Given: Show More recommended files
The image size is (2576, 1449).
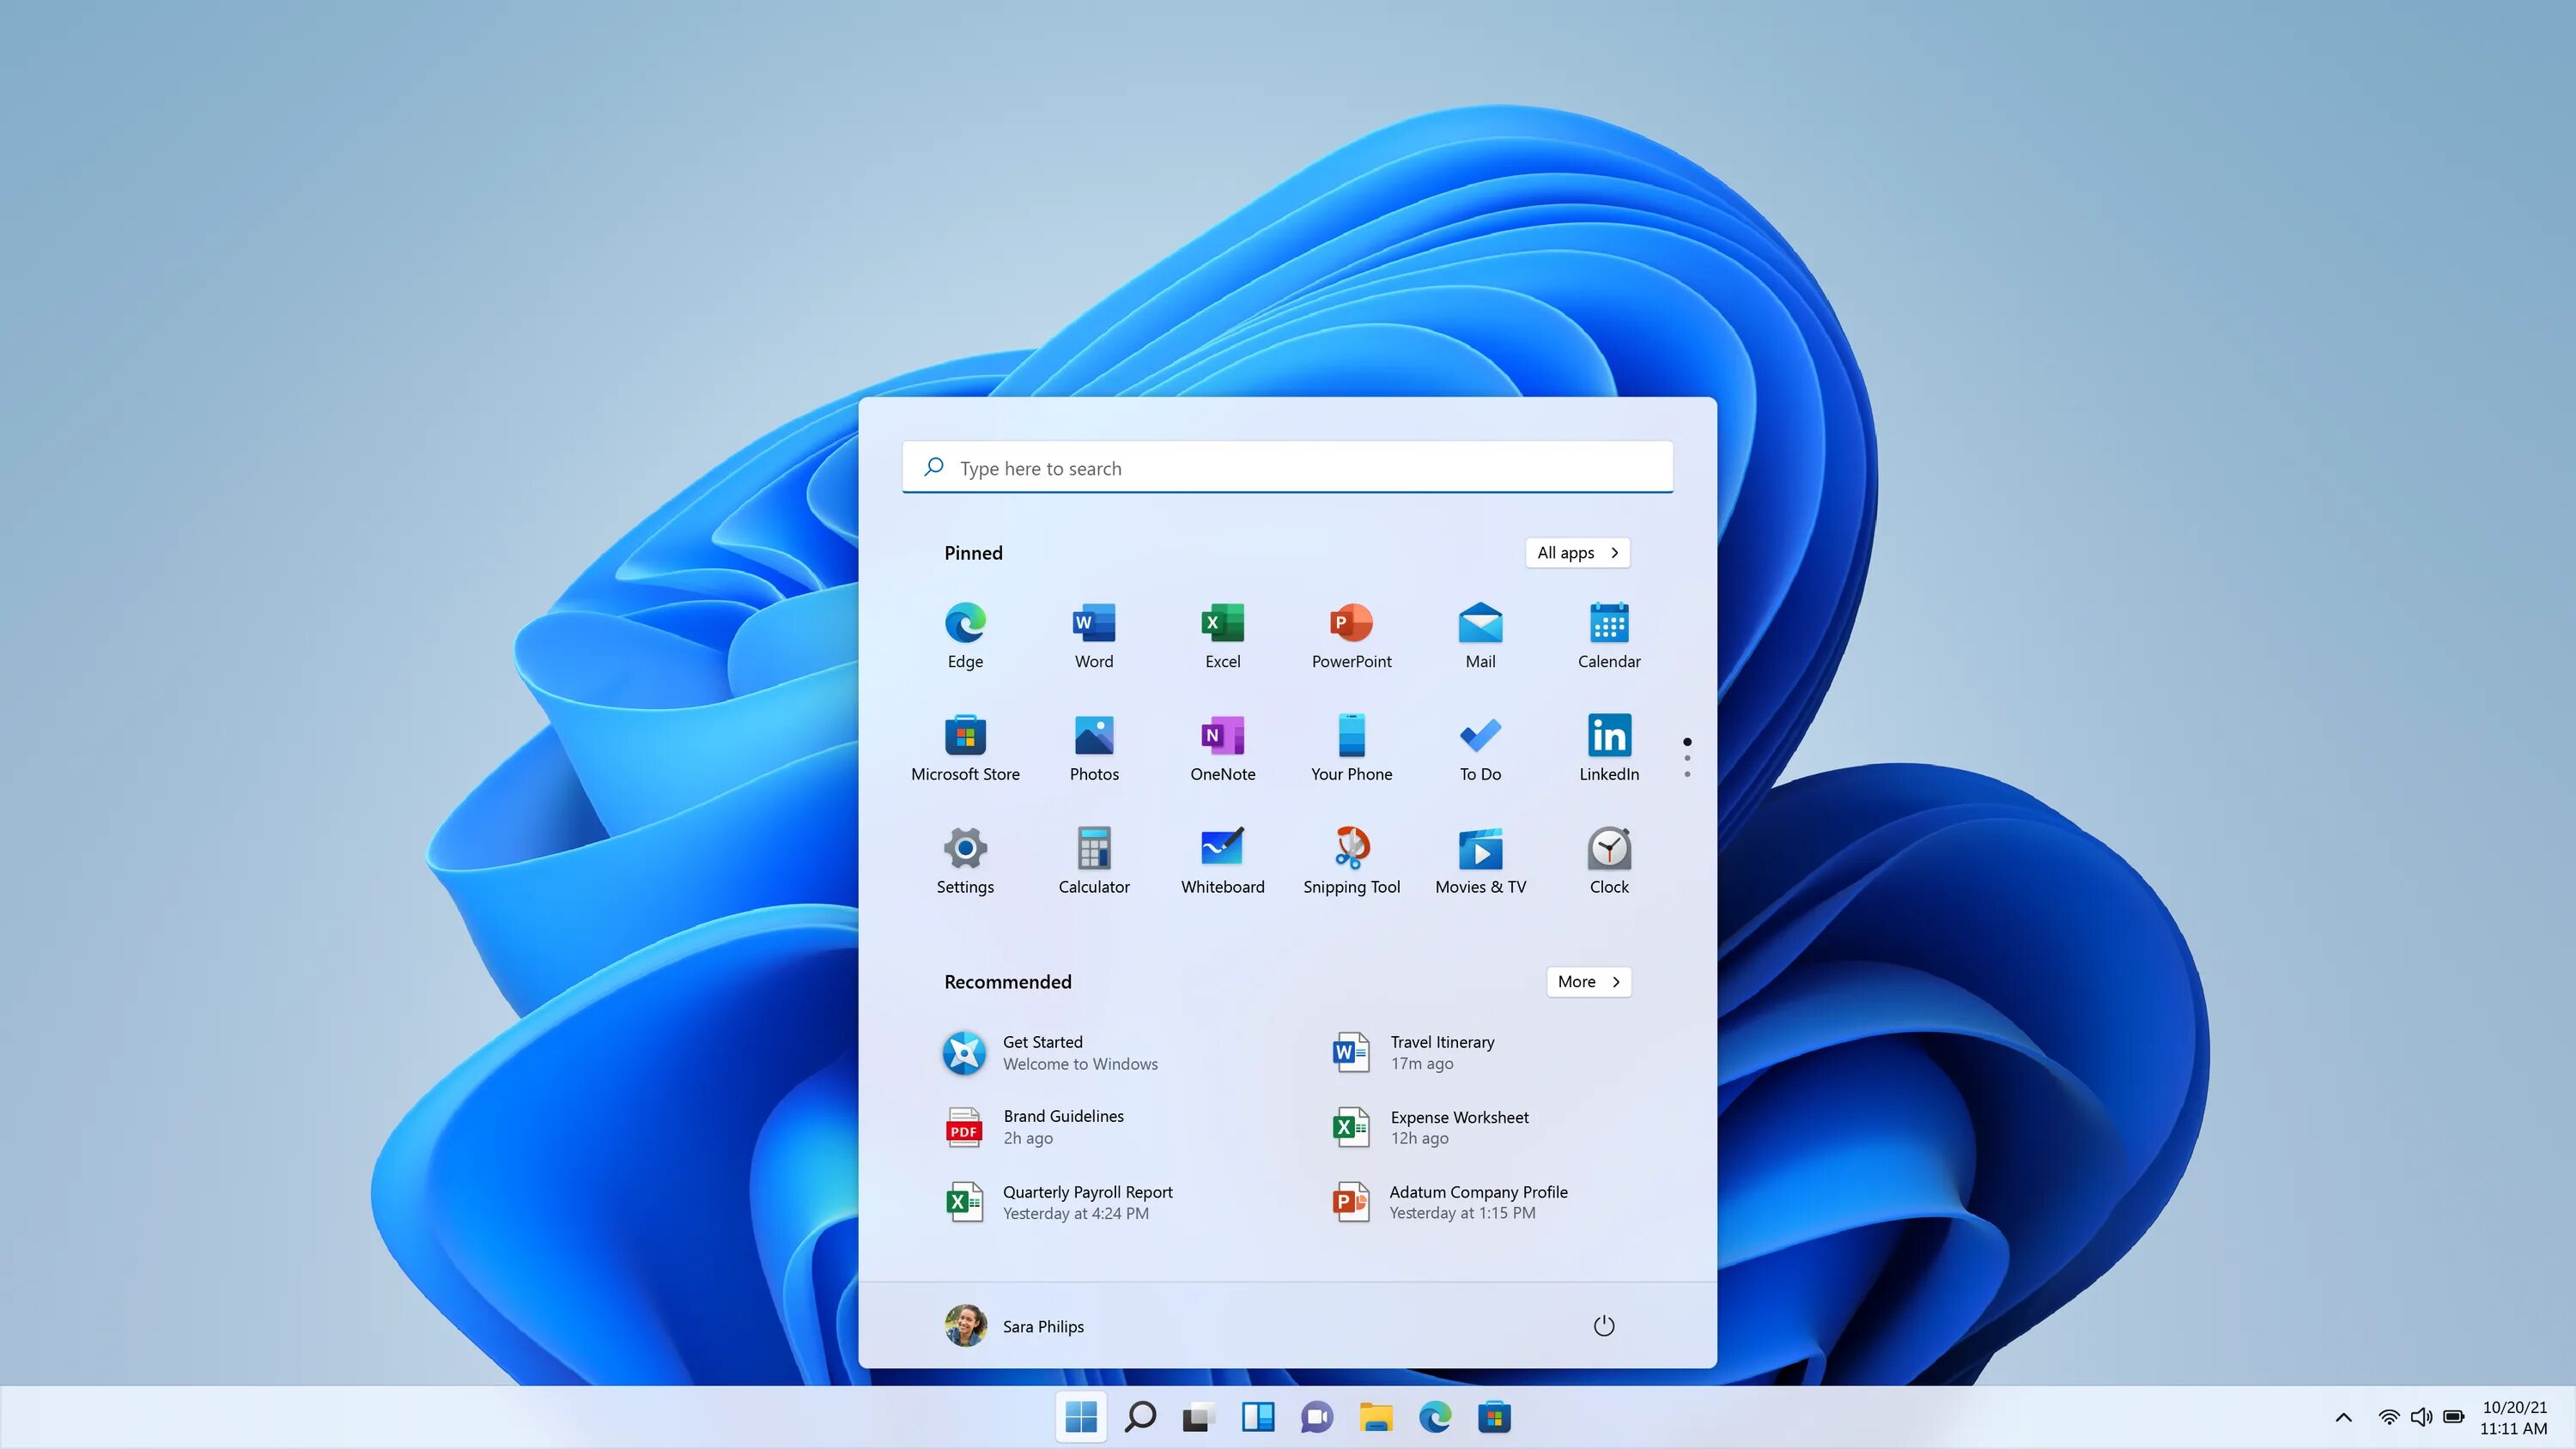Looking at the screenshot, I should coord(1585,980).
